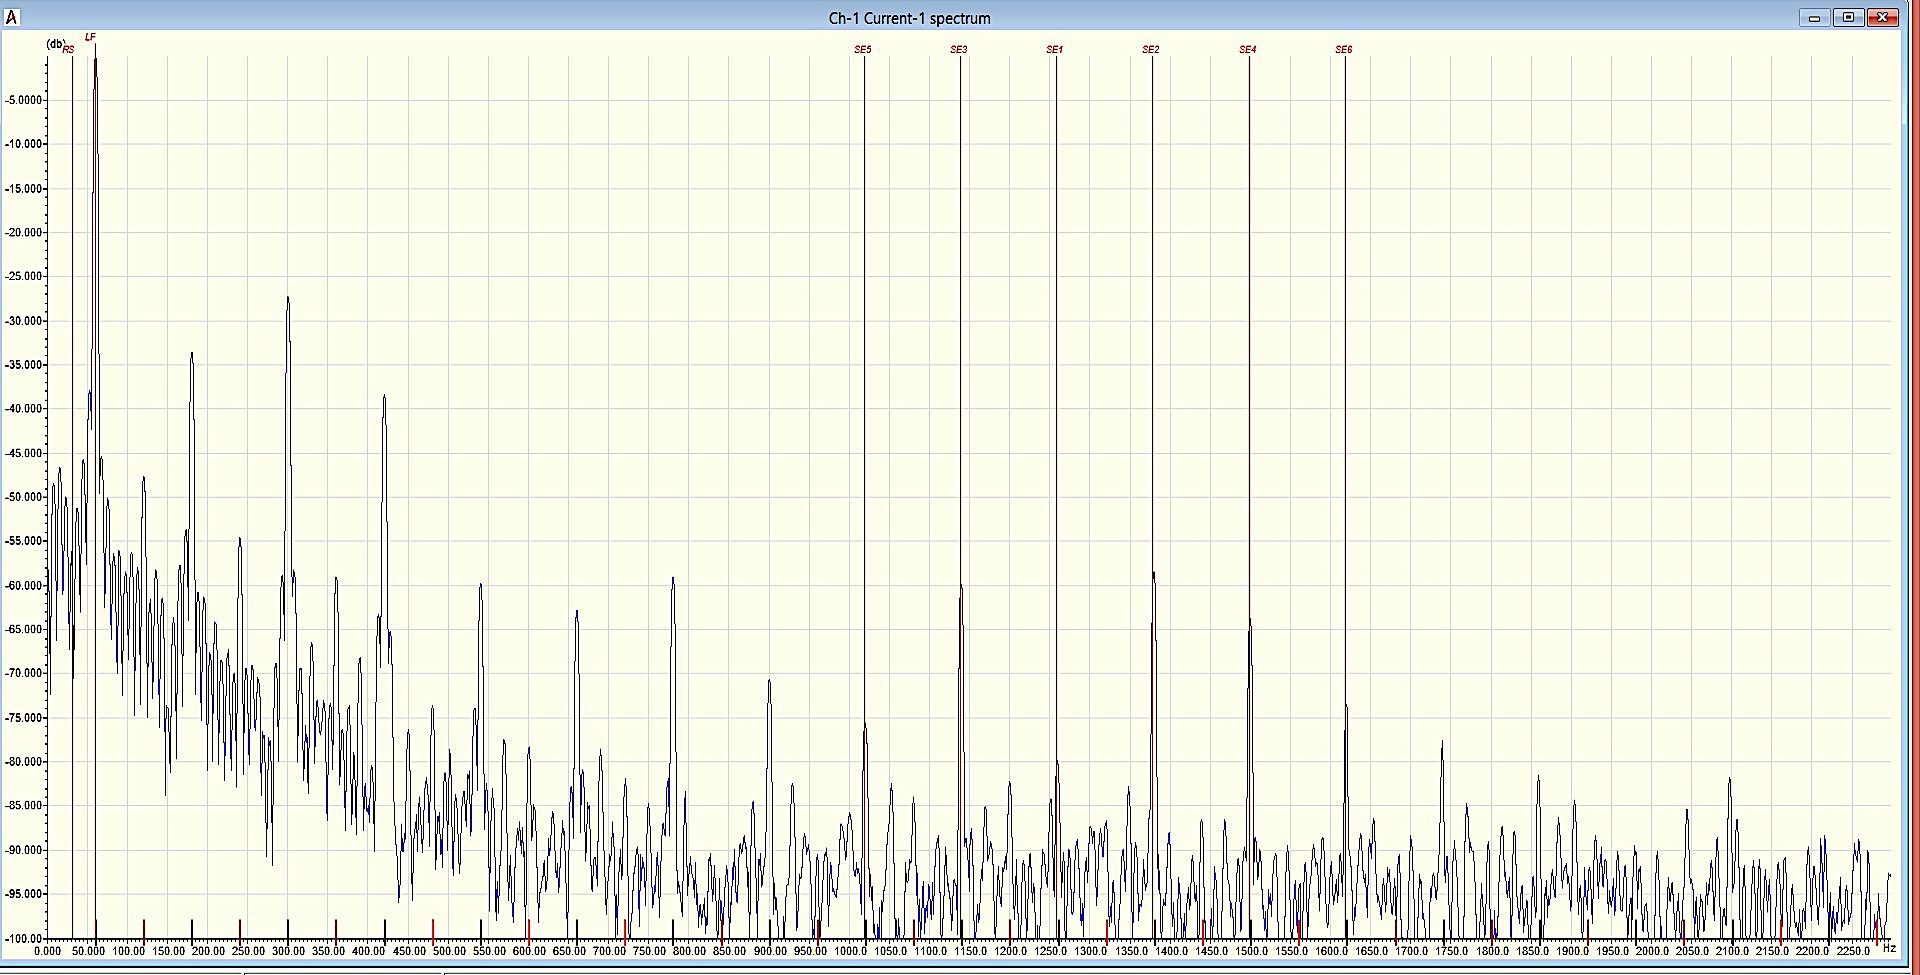Click the window title "Ch-1 Current-1 spectrum"
The width and height of the screenshot is (1920, 975).
909,18
